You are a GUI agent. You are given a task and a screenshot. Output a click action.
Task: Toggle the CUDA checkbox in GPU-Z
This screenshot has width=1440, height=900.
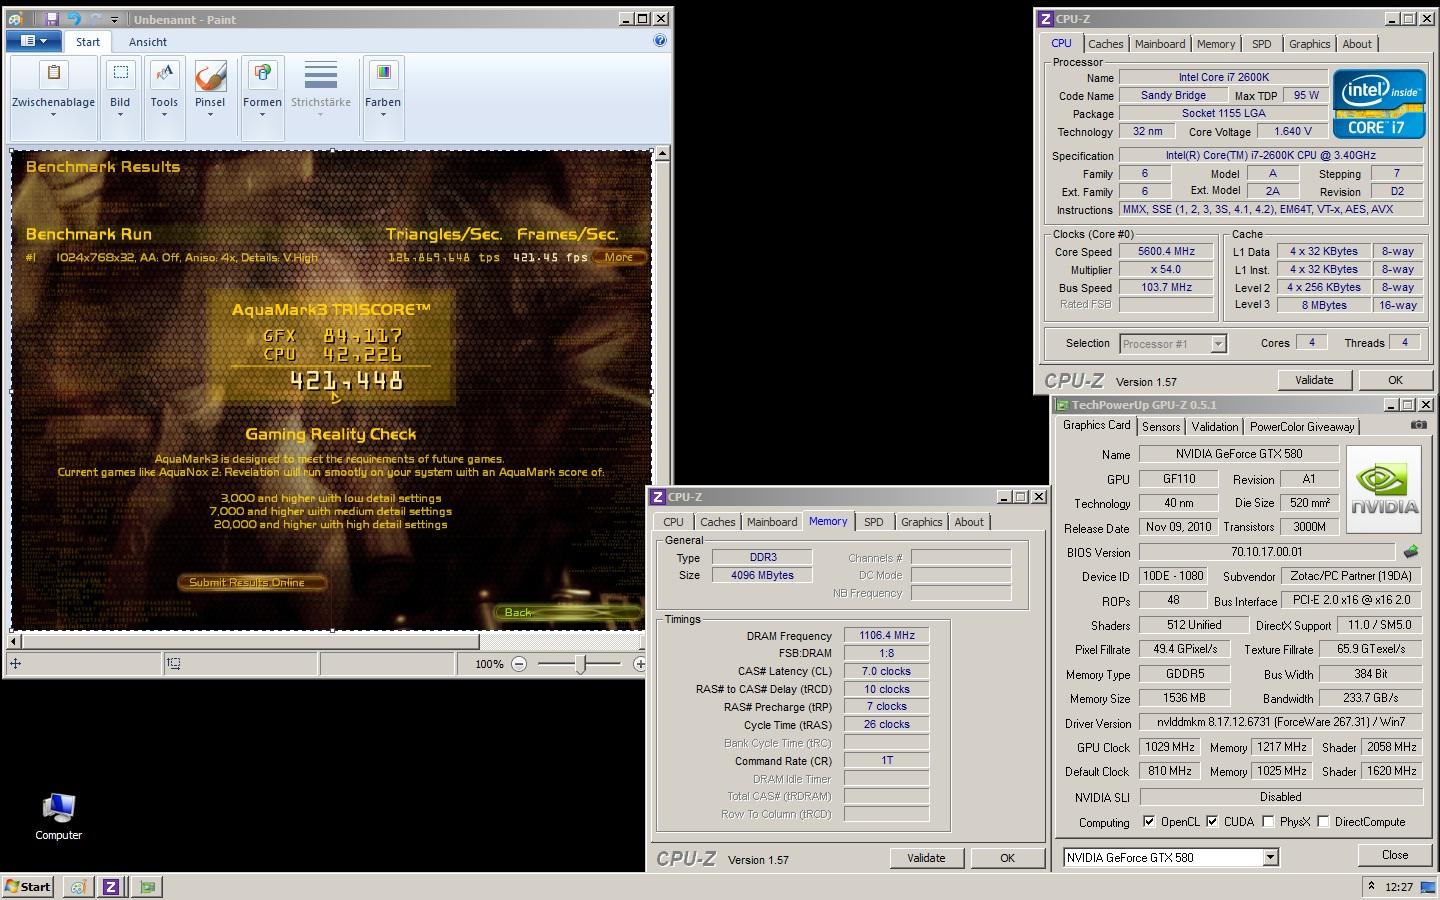(x=1212, y=822)
